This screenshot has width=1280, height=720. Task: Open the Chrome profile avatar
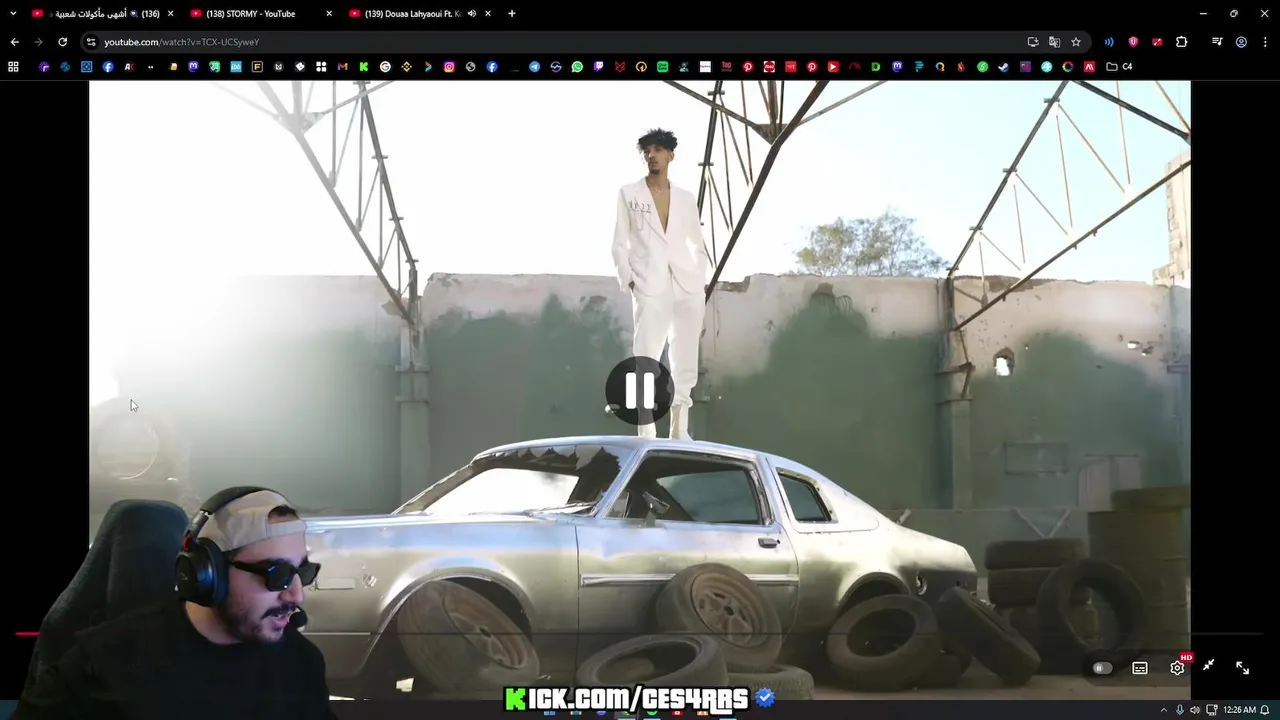coord(1241,42)
